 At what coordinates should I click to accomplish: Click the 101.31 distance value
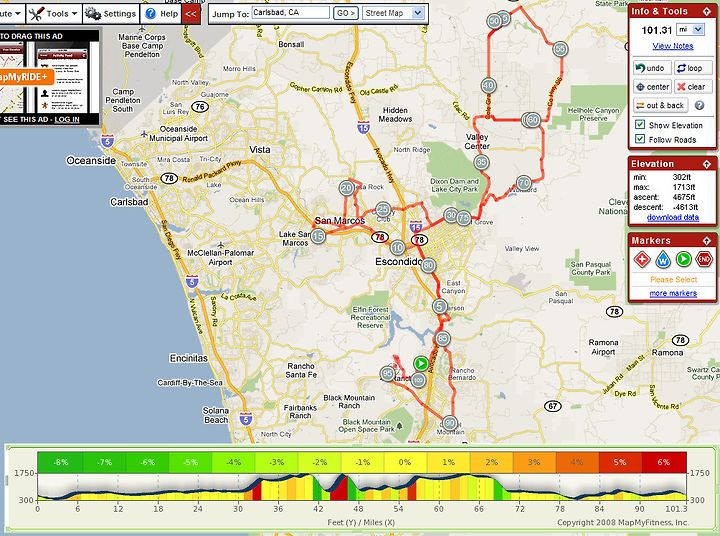pos(657,30)
